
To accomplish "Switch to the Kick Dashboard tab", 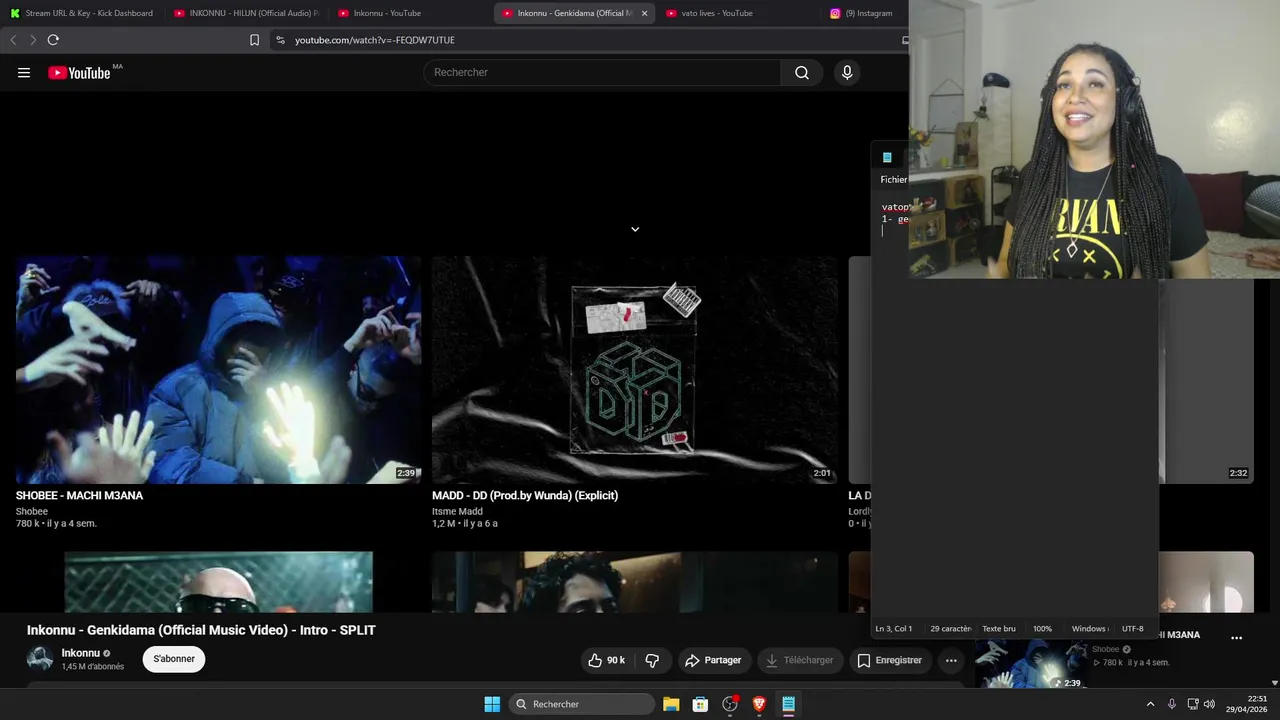I will (x=82, y=13).
